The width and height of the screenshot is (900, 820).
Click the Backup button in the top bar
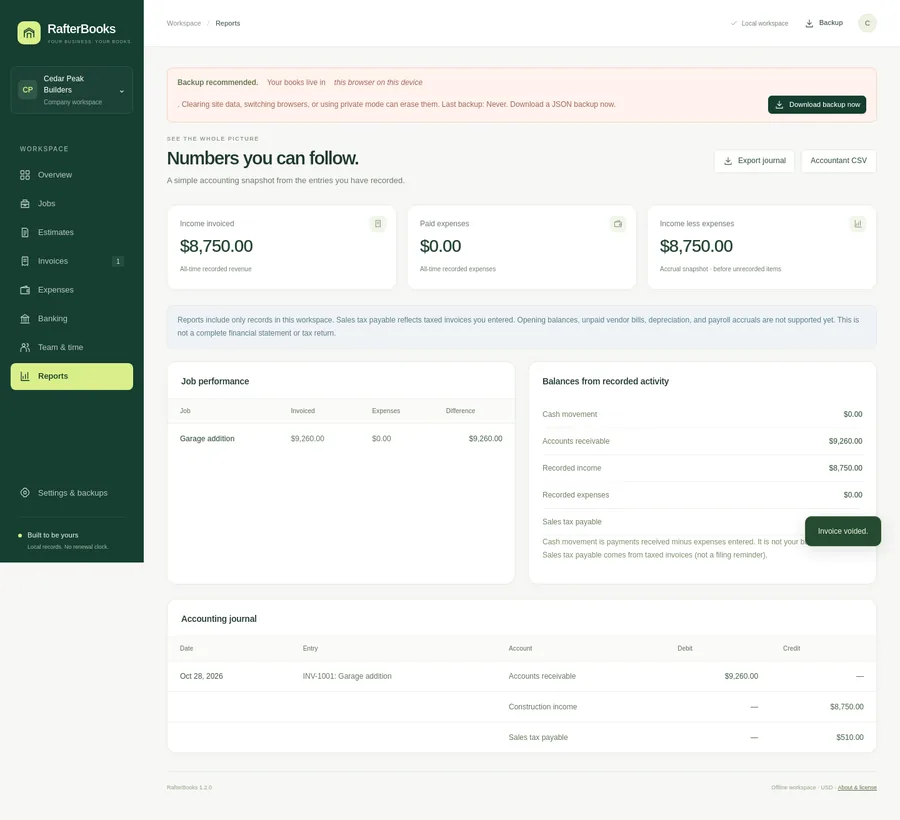point(824,23)
